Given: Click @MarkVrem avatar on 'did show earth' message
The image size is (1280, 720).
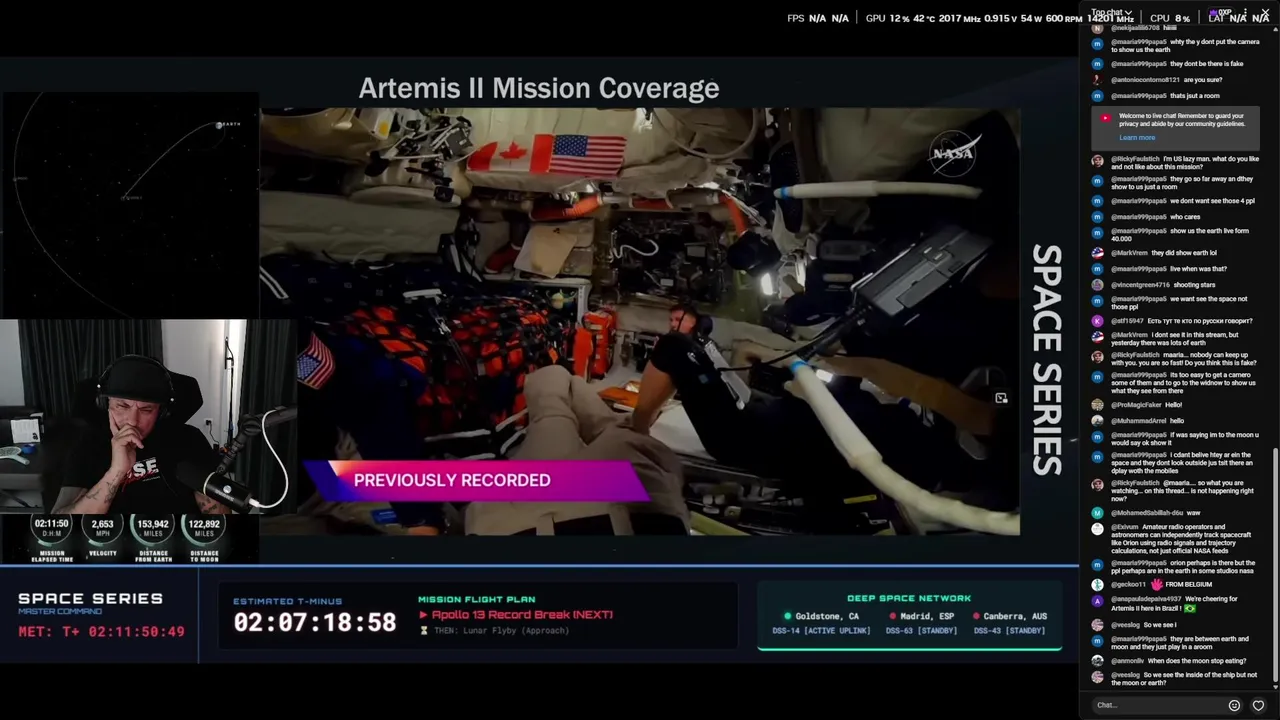Looking at the screenshot, I should coord(1097,253).
